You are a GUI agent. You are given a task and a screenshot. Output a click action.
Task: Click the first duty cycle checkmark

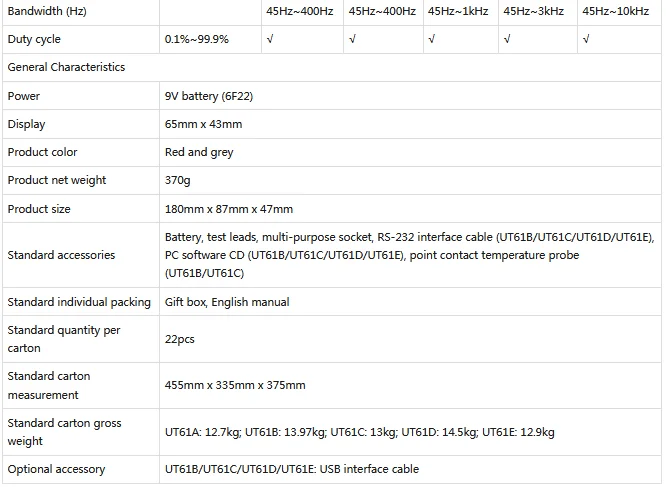[x=269, y=39]
